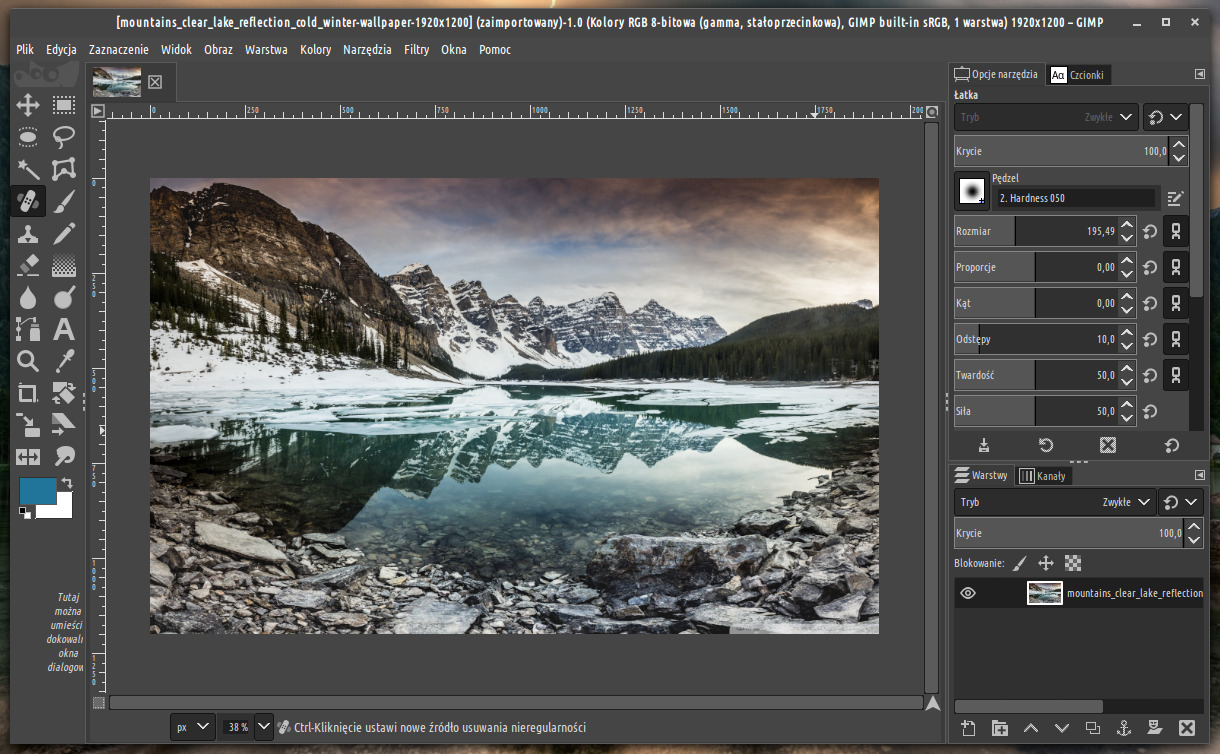Select the Color Picker eyedropper tool
This screenshot has width=1220, height=754.
(x=64, y=361)
